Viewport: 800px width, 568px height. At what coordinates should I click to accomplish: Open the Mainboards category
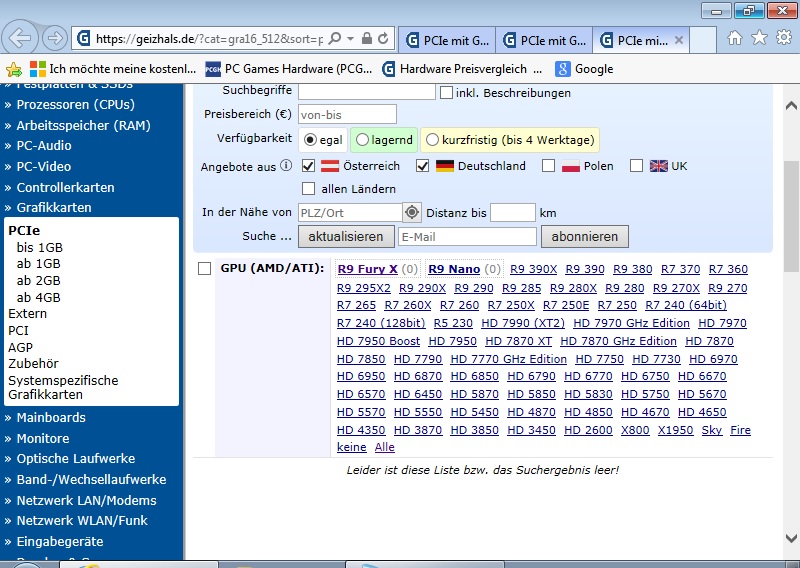(x=51, y=417)
